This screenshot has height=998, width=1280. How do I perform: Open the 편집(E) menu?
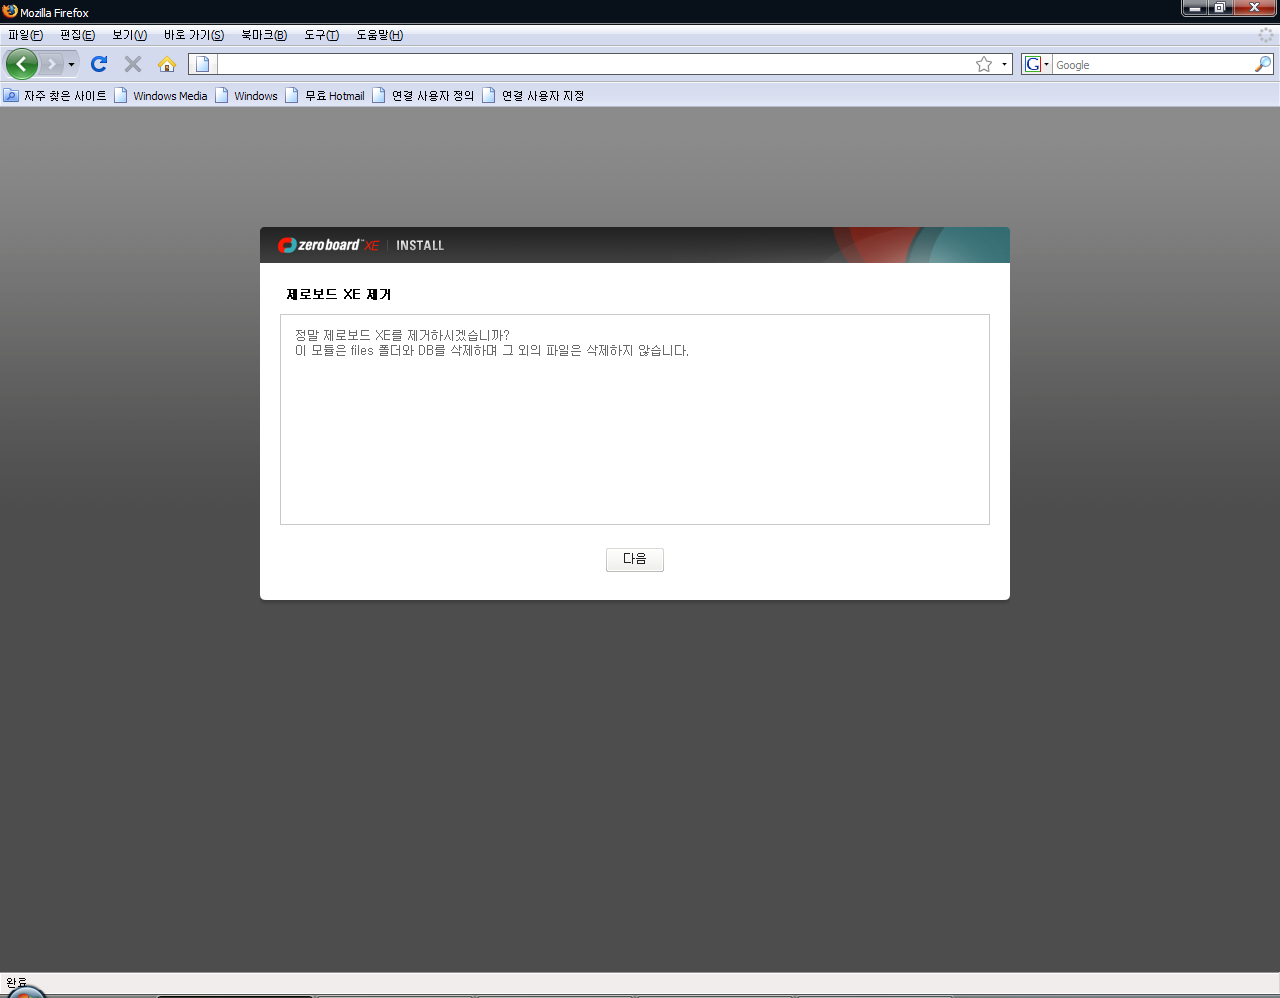click(77, 35)
